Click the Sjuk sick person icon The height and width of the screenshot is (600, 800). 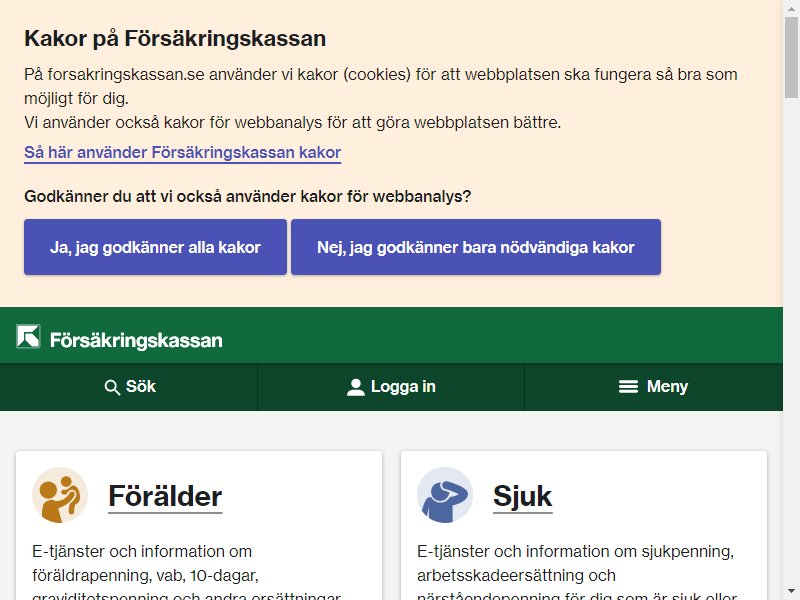(x=444, y=495)
